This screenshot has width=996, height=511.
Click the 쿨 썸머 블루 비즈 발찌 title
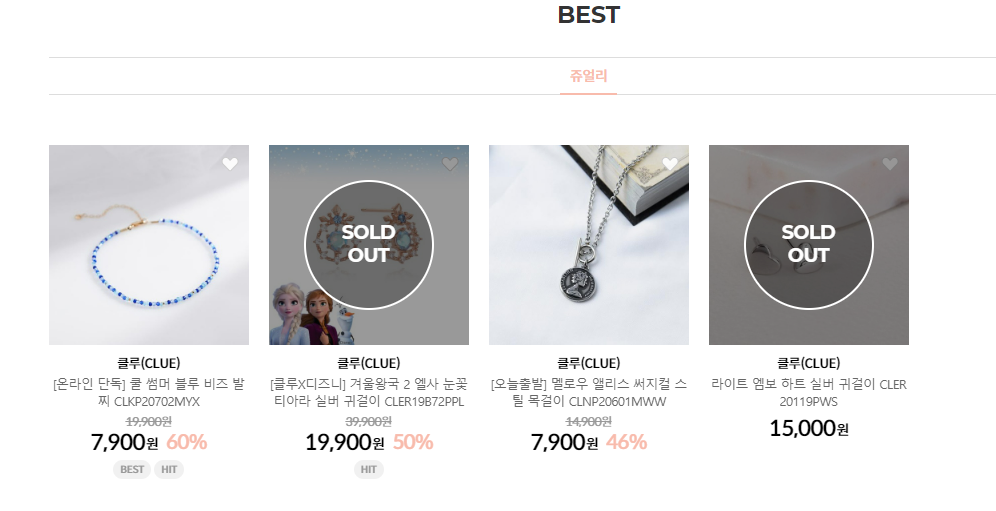(149, 393)
